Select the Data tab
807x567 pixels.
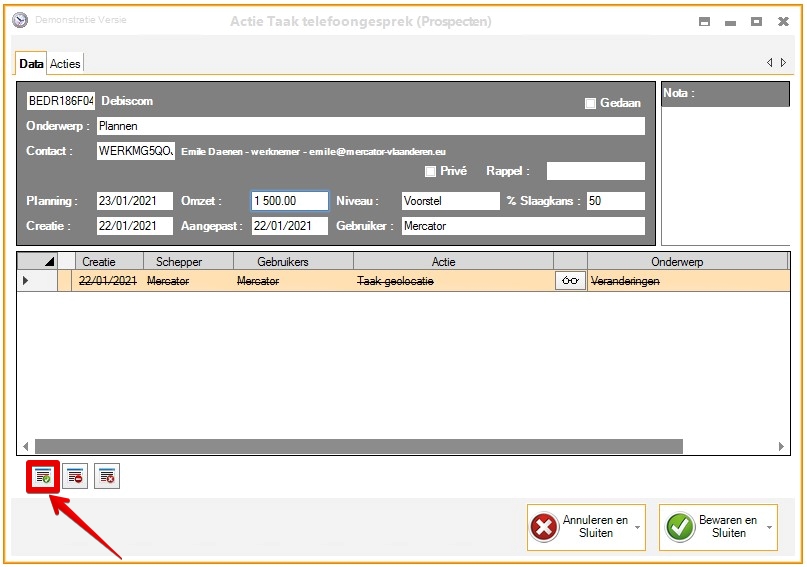click(31, 63)
